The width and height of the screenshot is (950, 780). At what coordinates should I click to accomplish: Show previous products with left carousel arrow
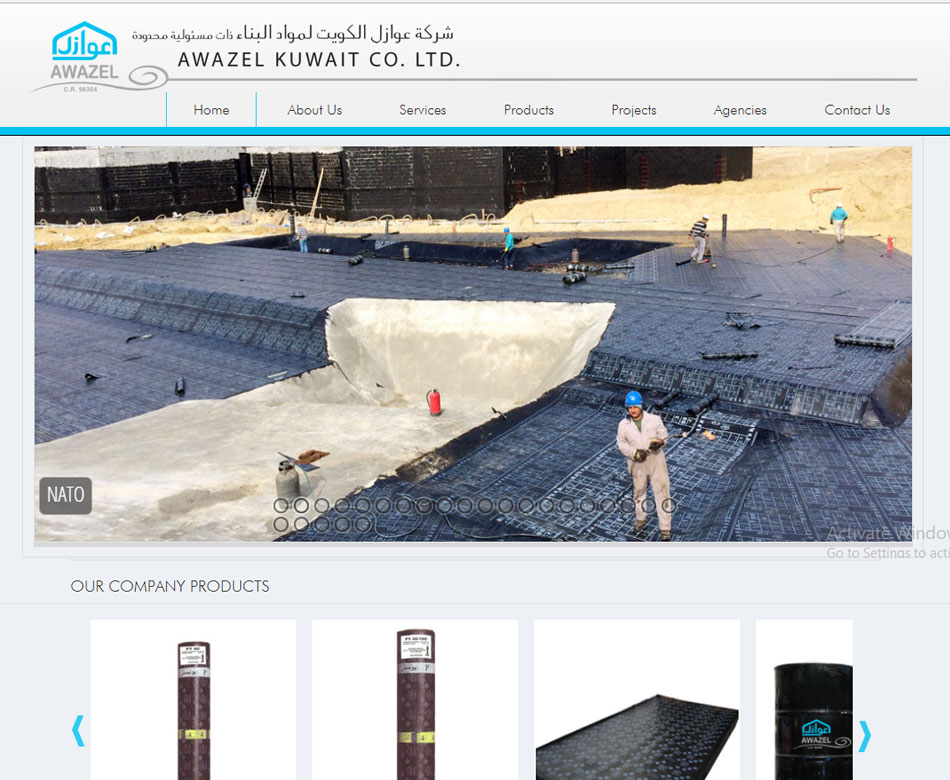(78, 731)
